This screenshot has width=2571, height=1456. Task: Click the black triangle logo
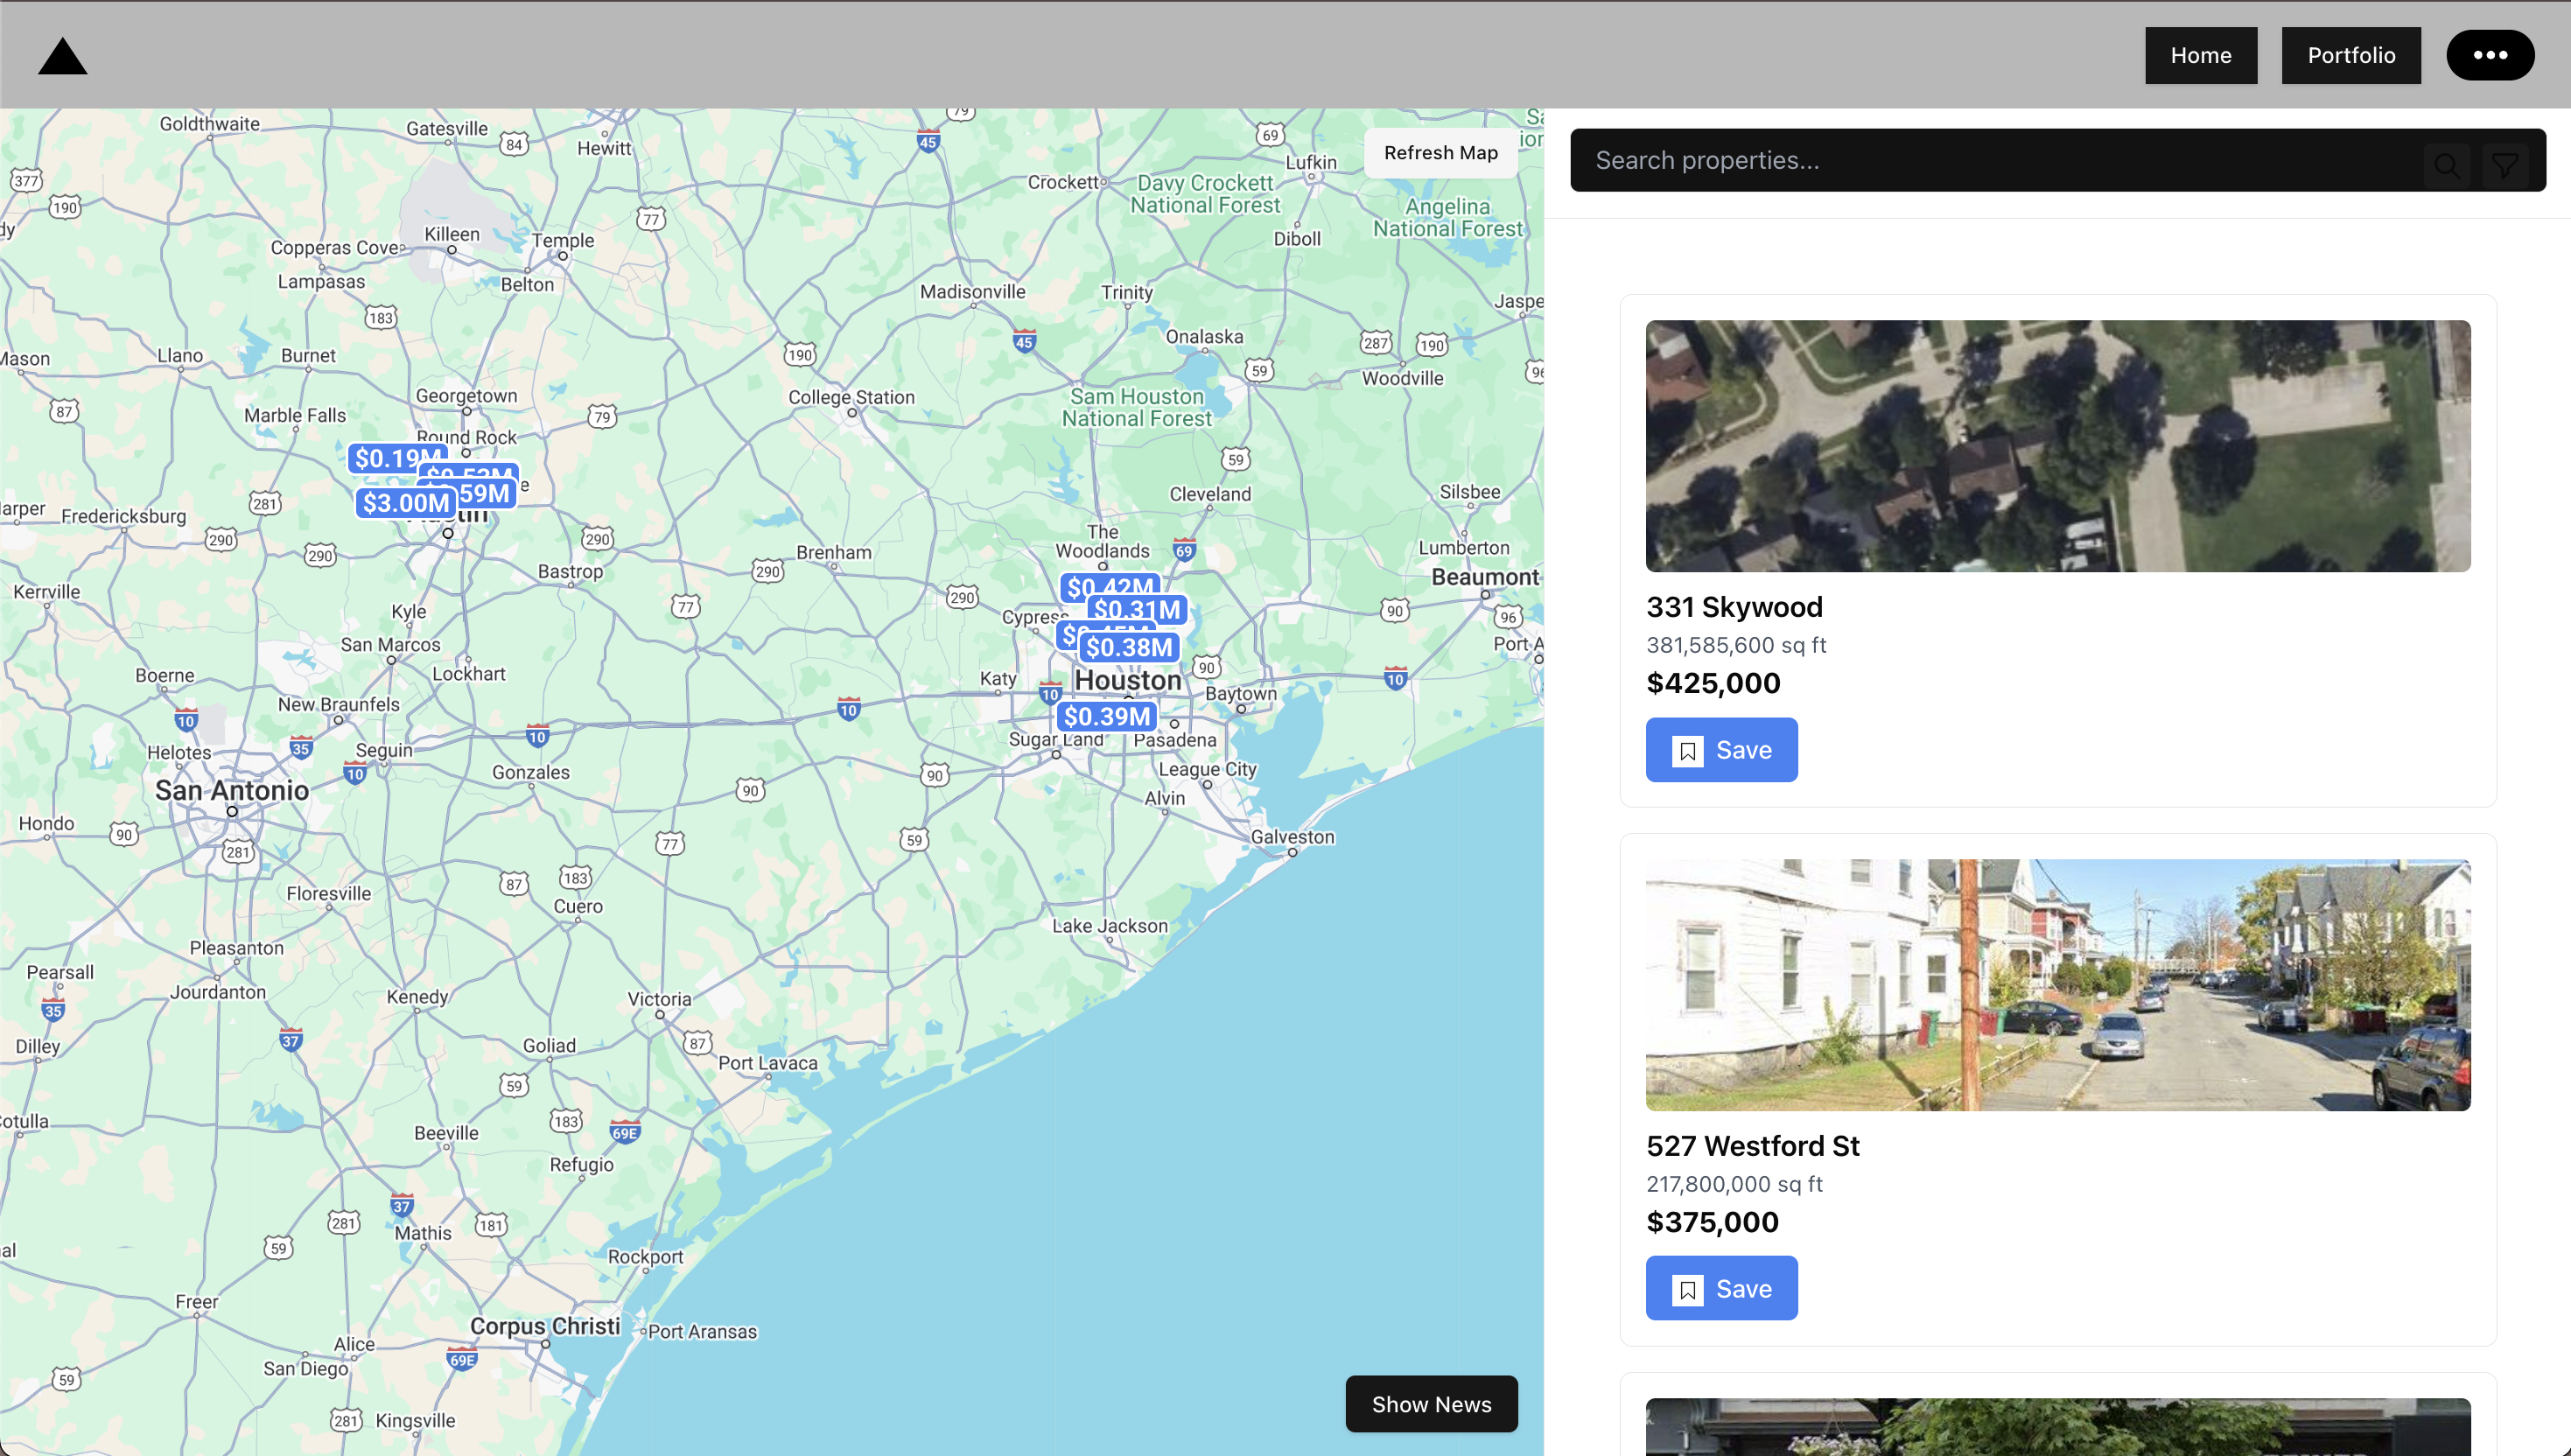(x=62, y=57)
